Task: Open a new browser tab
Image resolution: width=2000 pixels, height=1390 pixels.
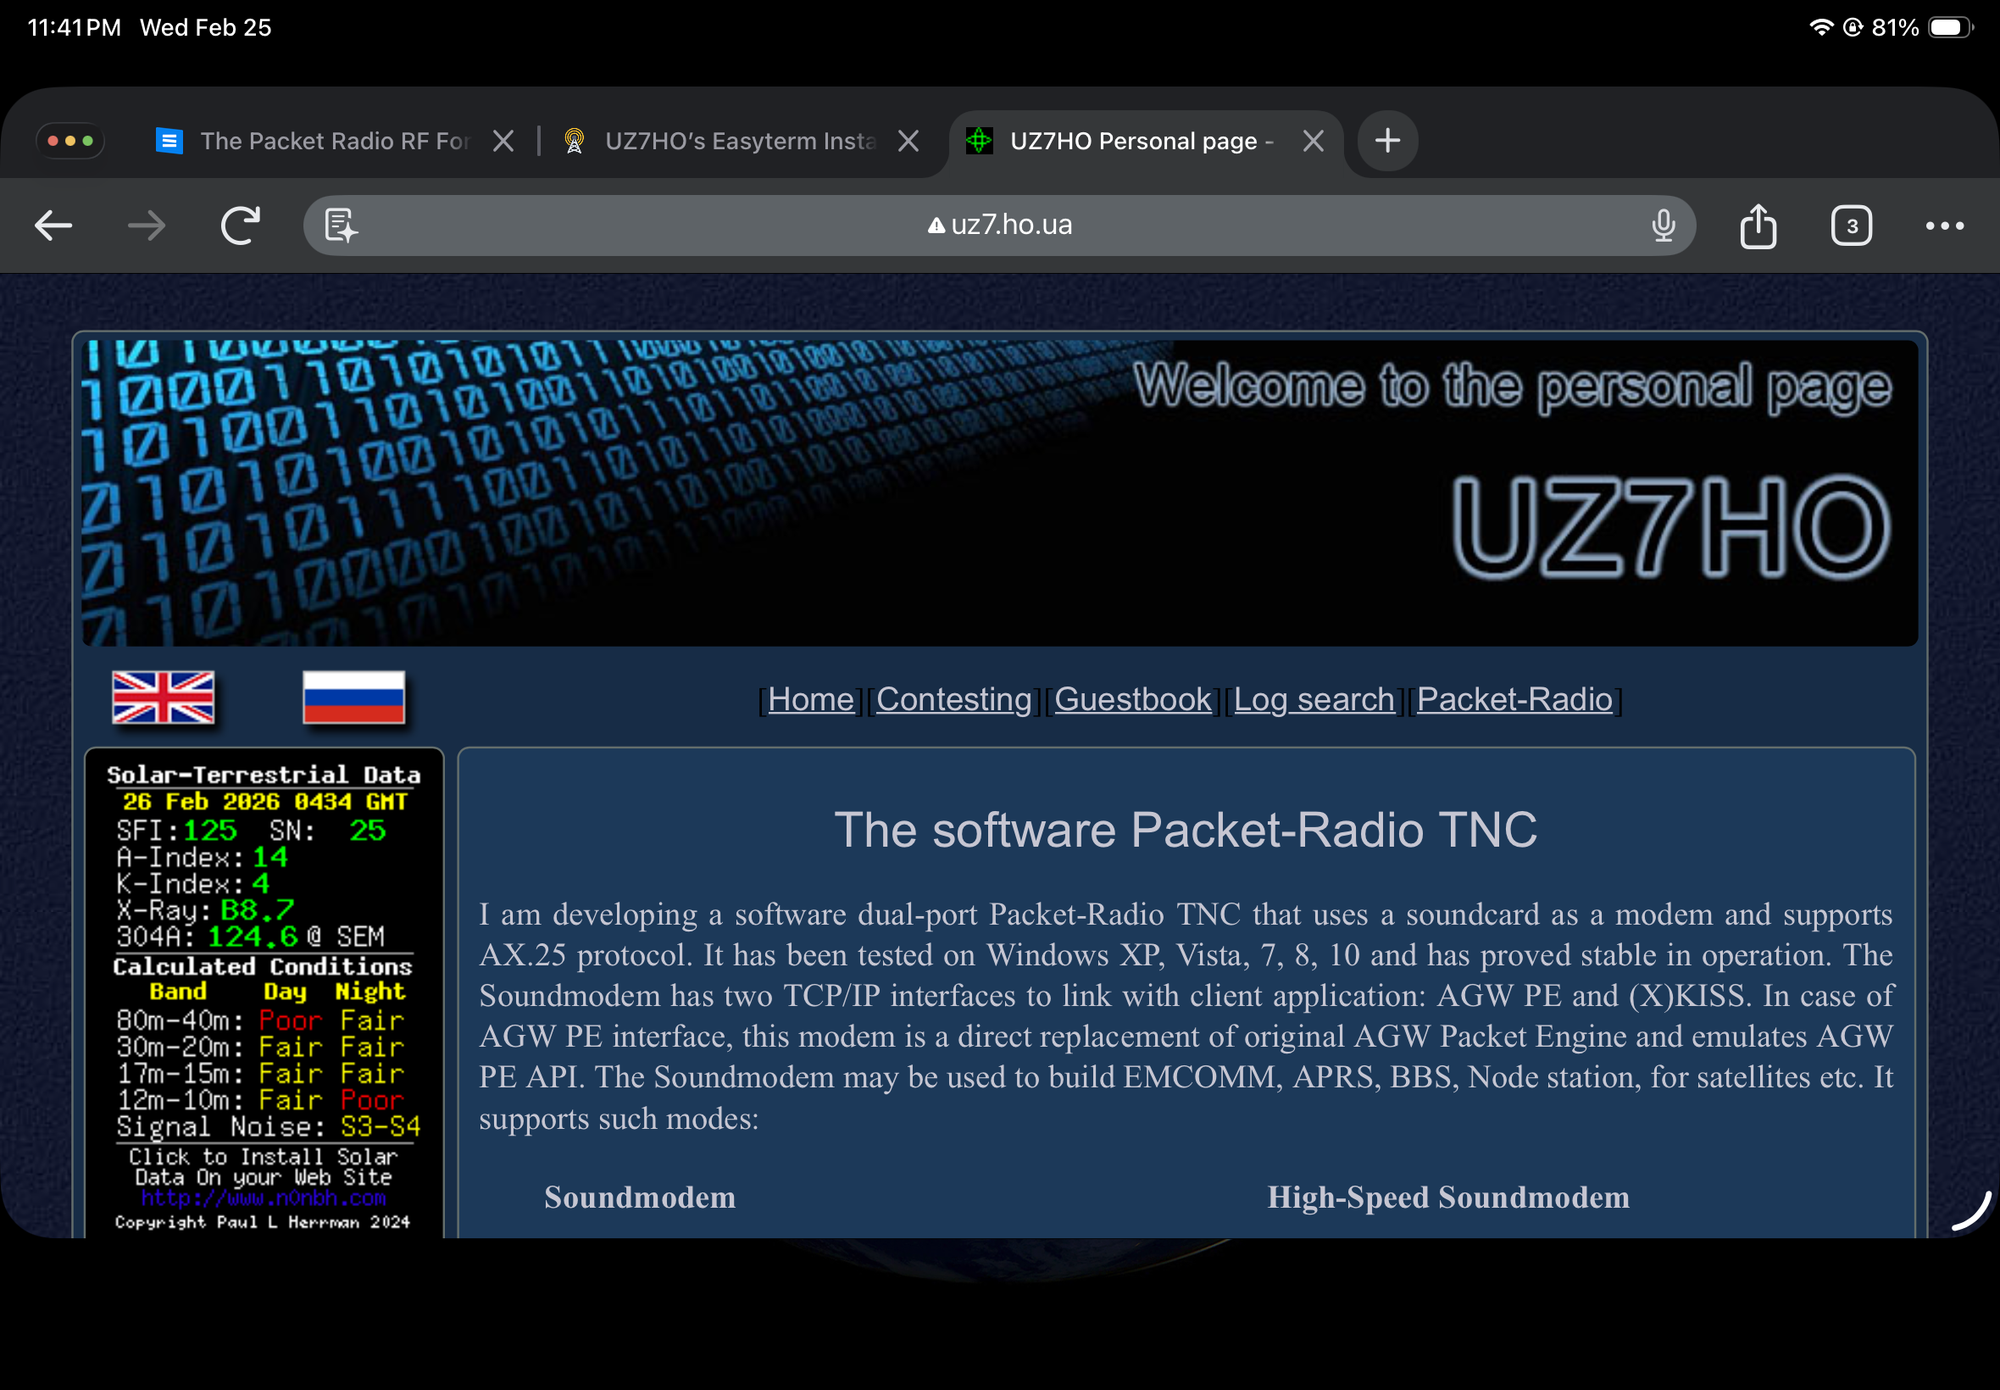Action: pyautogui.click(x=1387, y=140)
